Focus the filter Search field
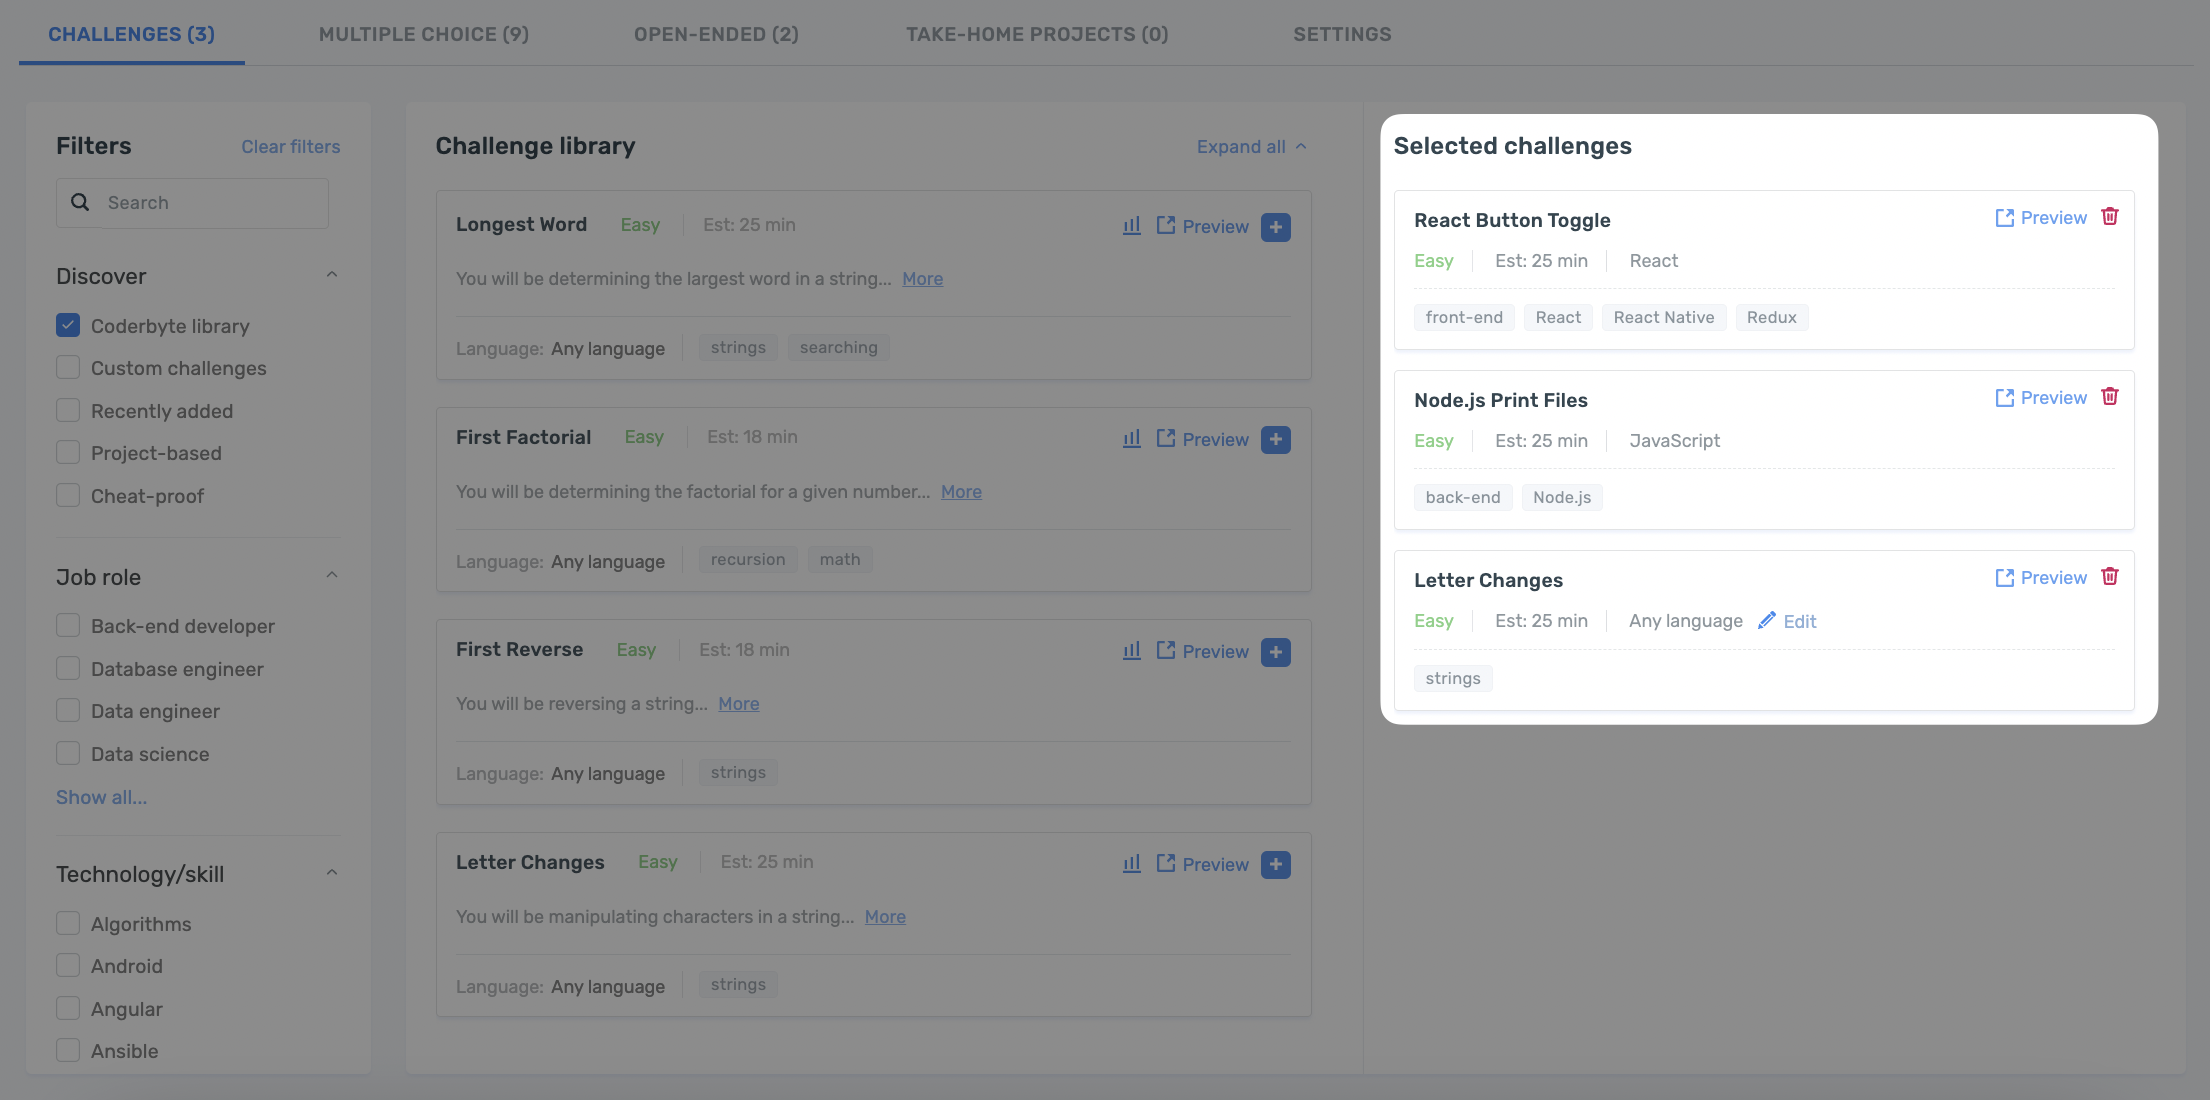Screen dimensions: 2210x1100 (x=192, y=203)
